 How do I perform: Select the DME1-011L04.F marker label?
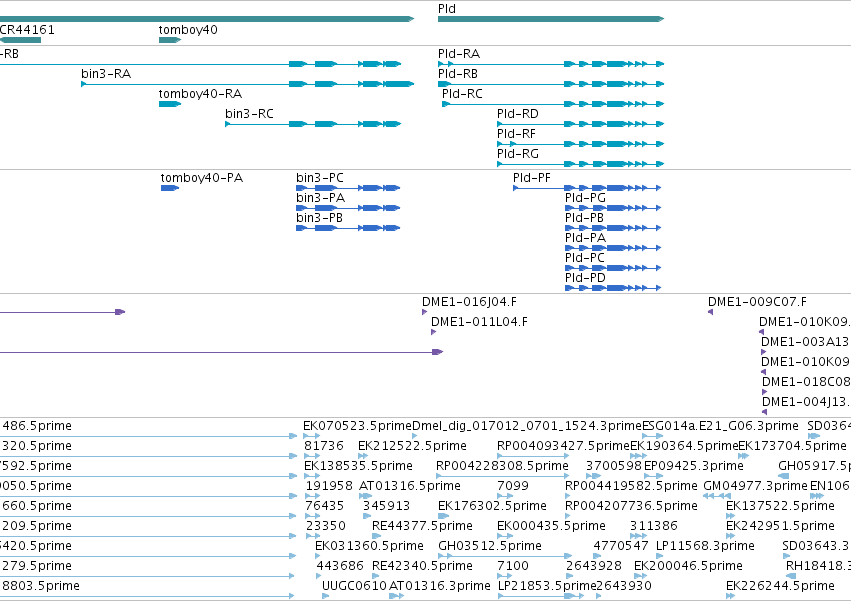[x=479, y=322]
